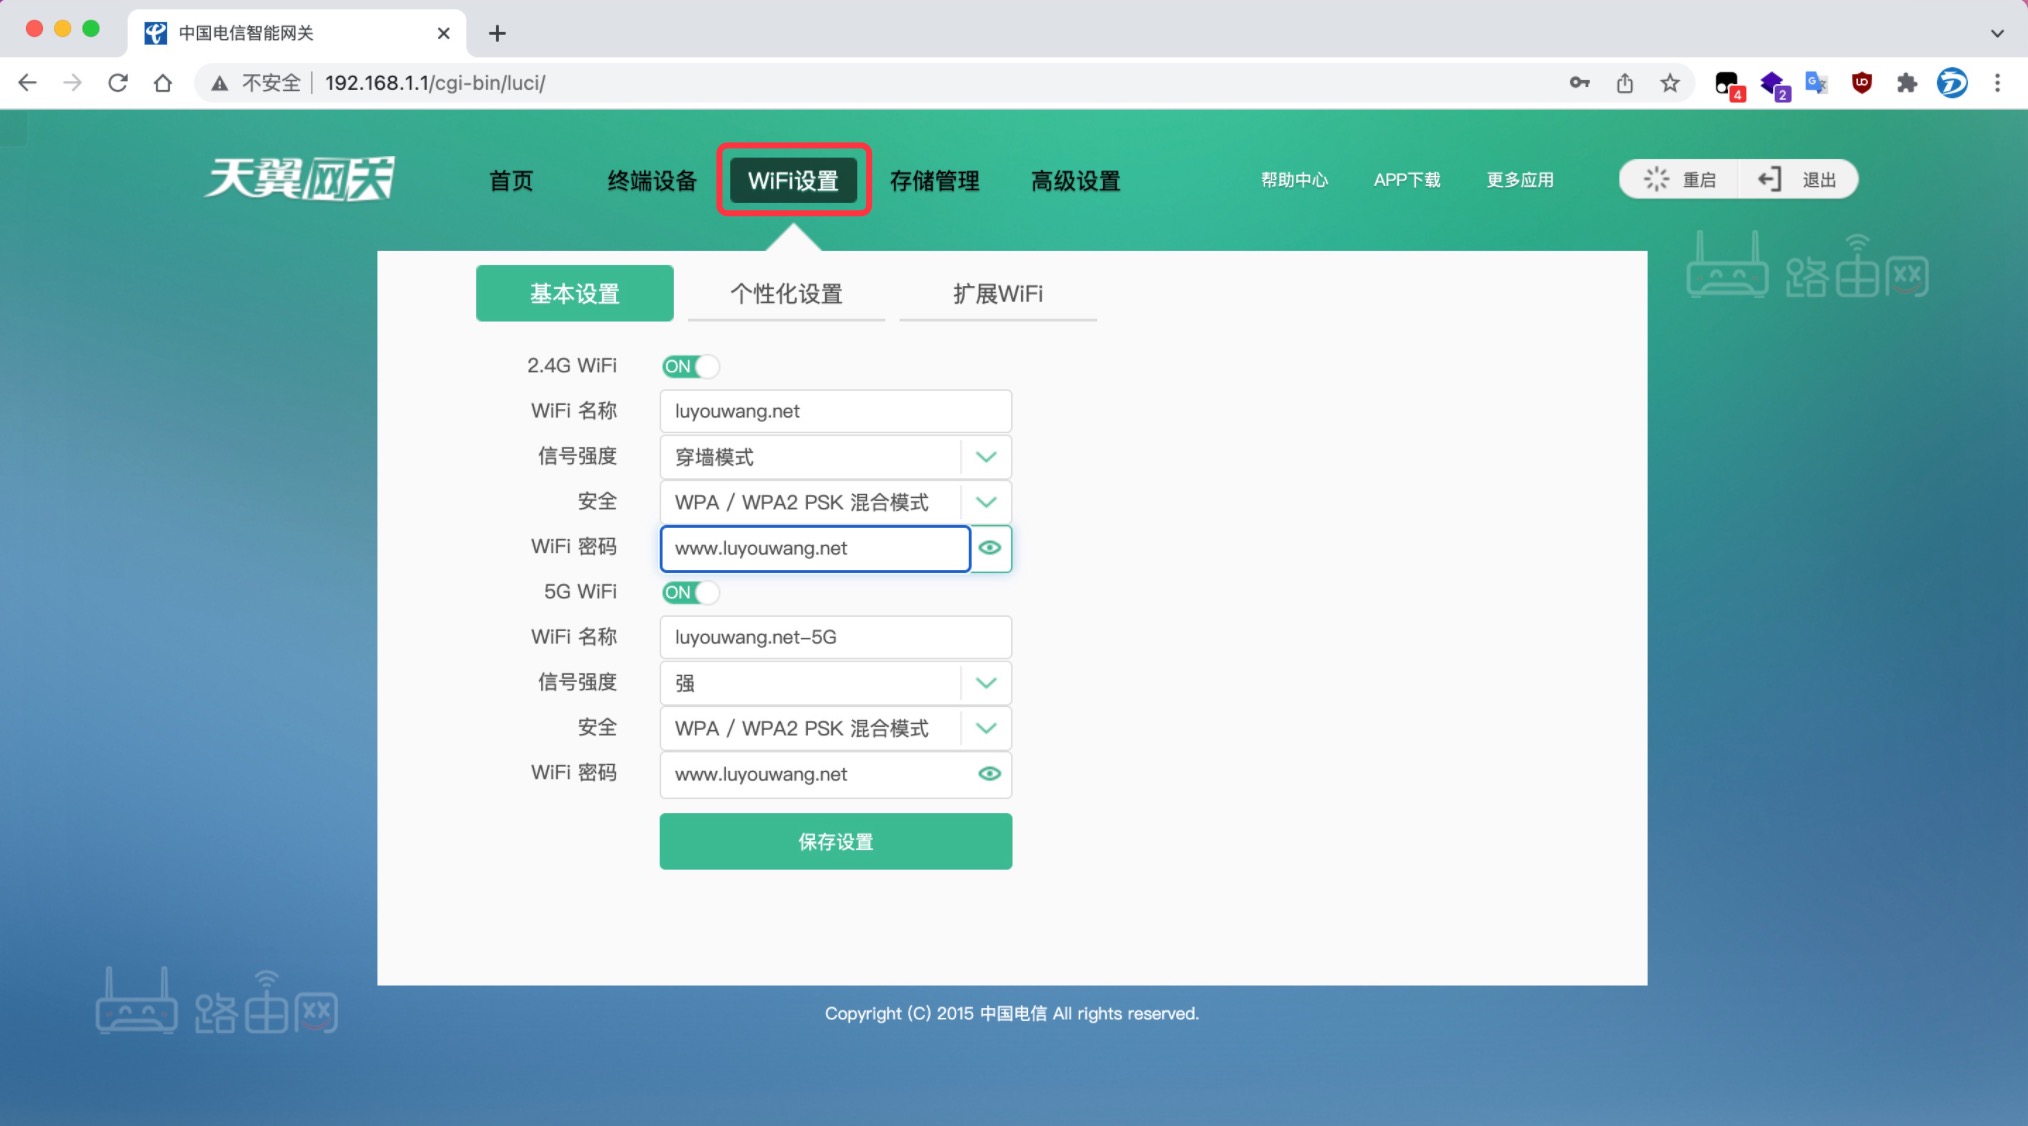
Task: Click the 保存设置 save button
Action: pos(834,841)
